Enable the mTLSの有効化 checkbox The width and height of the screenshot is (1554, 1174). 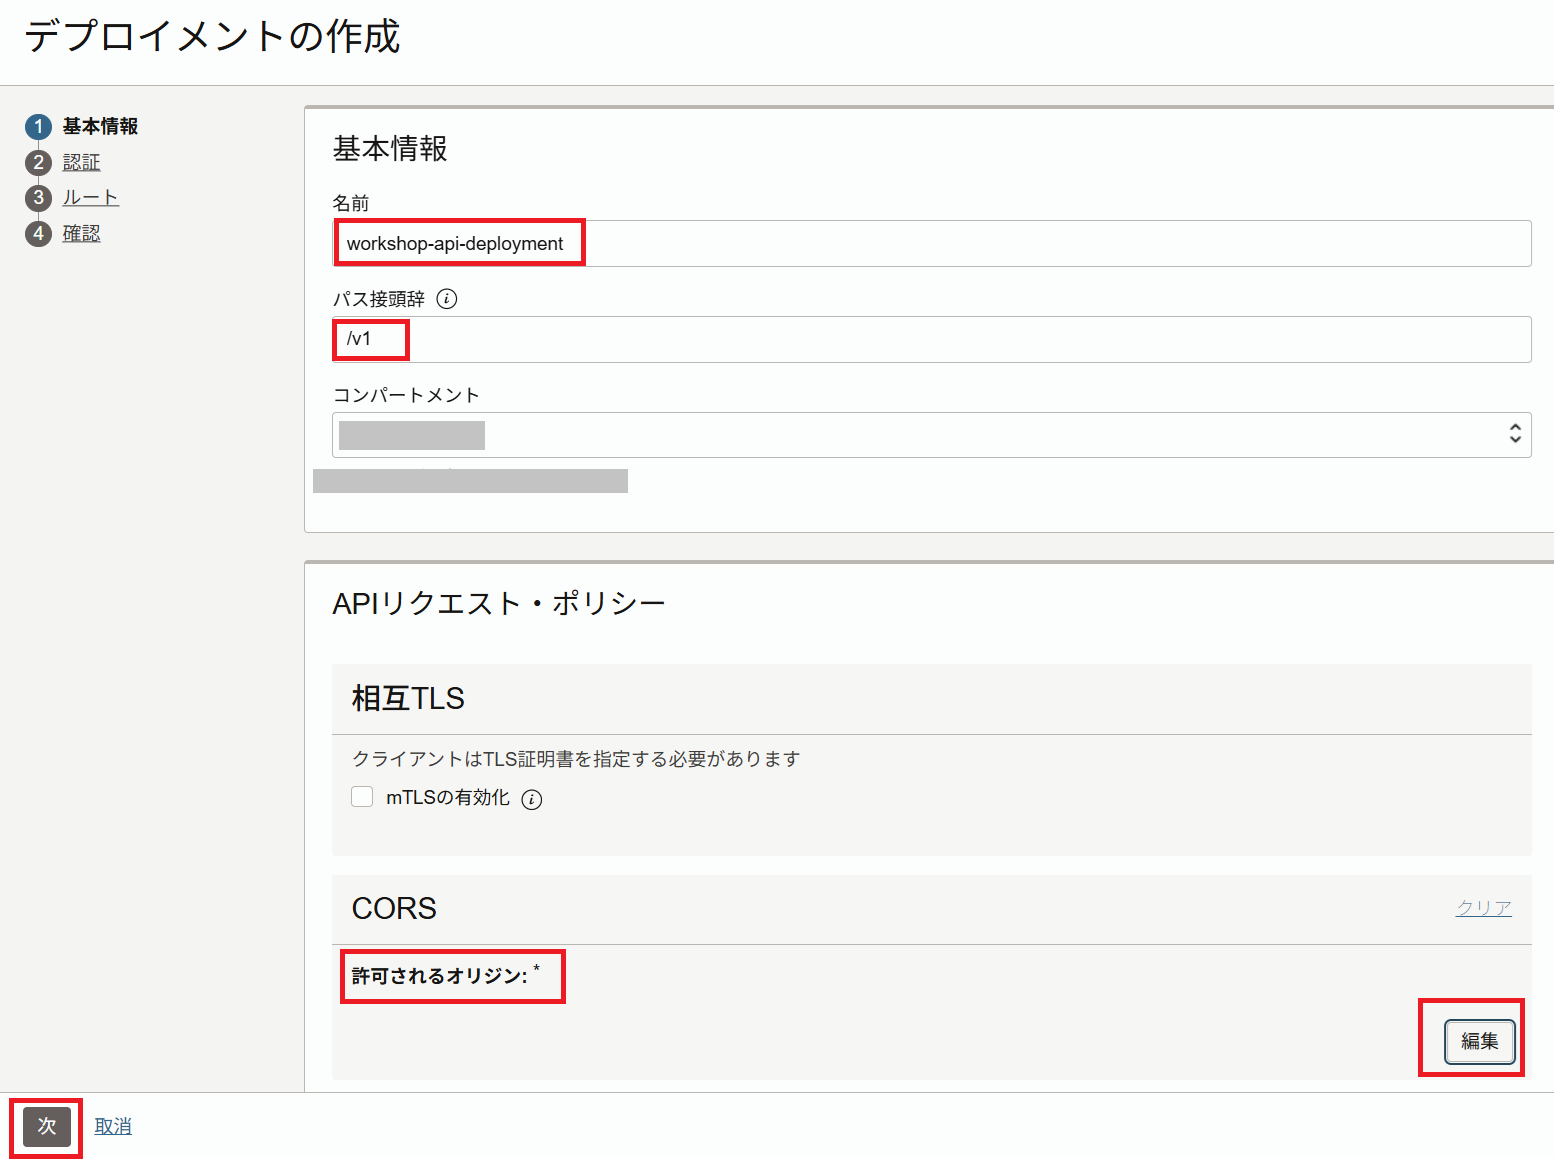[x=362, y=797]
